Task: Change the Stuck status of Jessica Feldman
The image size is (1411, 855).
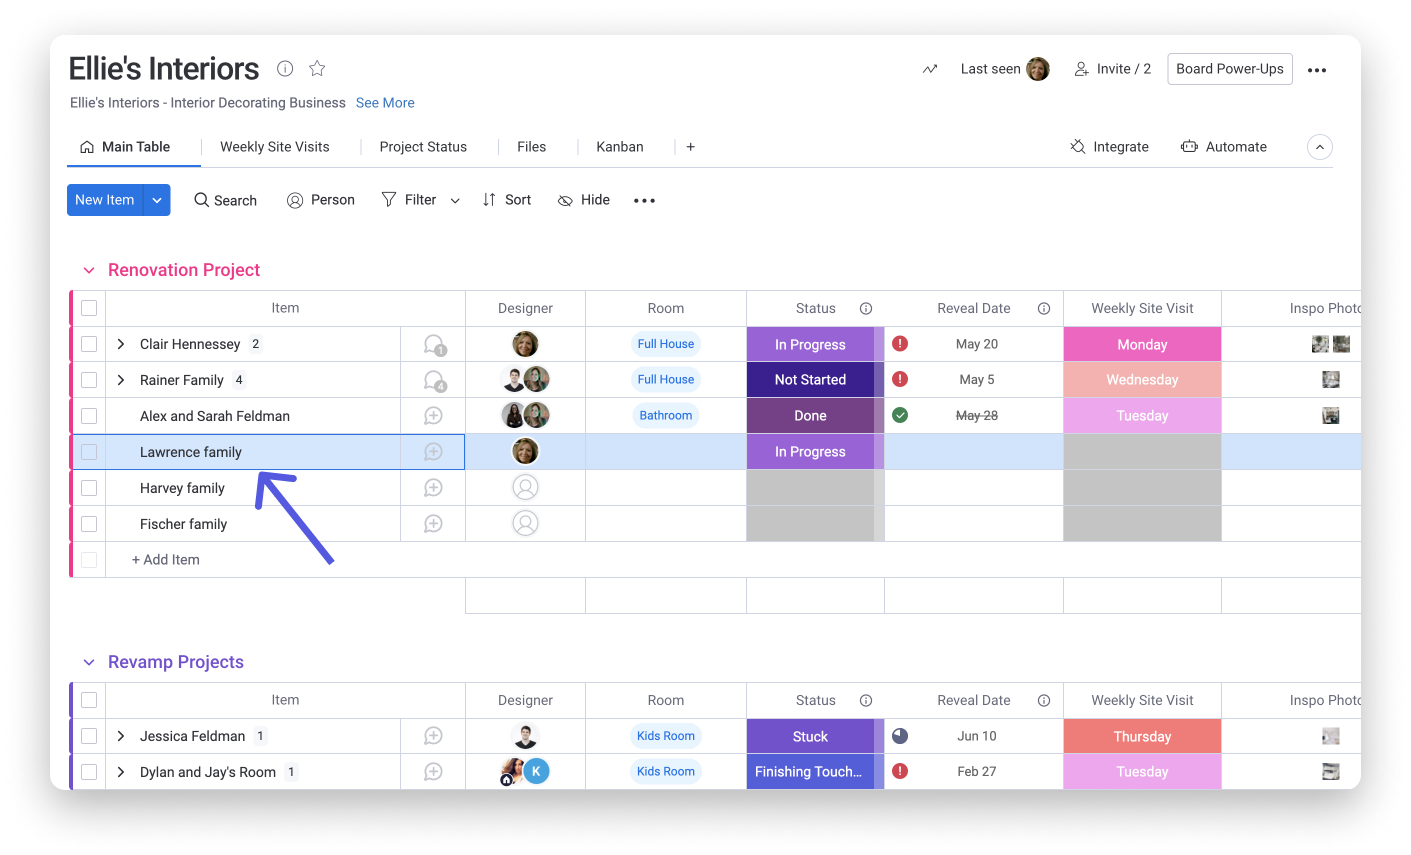Action: 810,736
